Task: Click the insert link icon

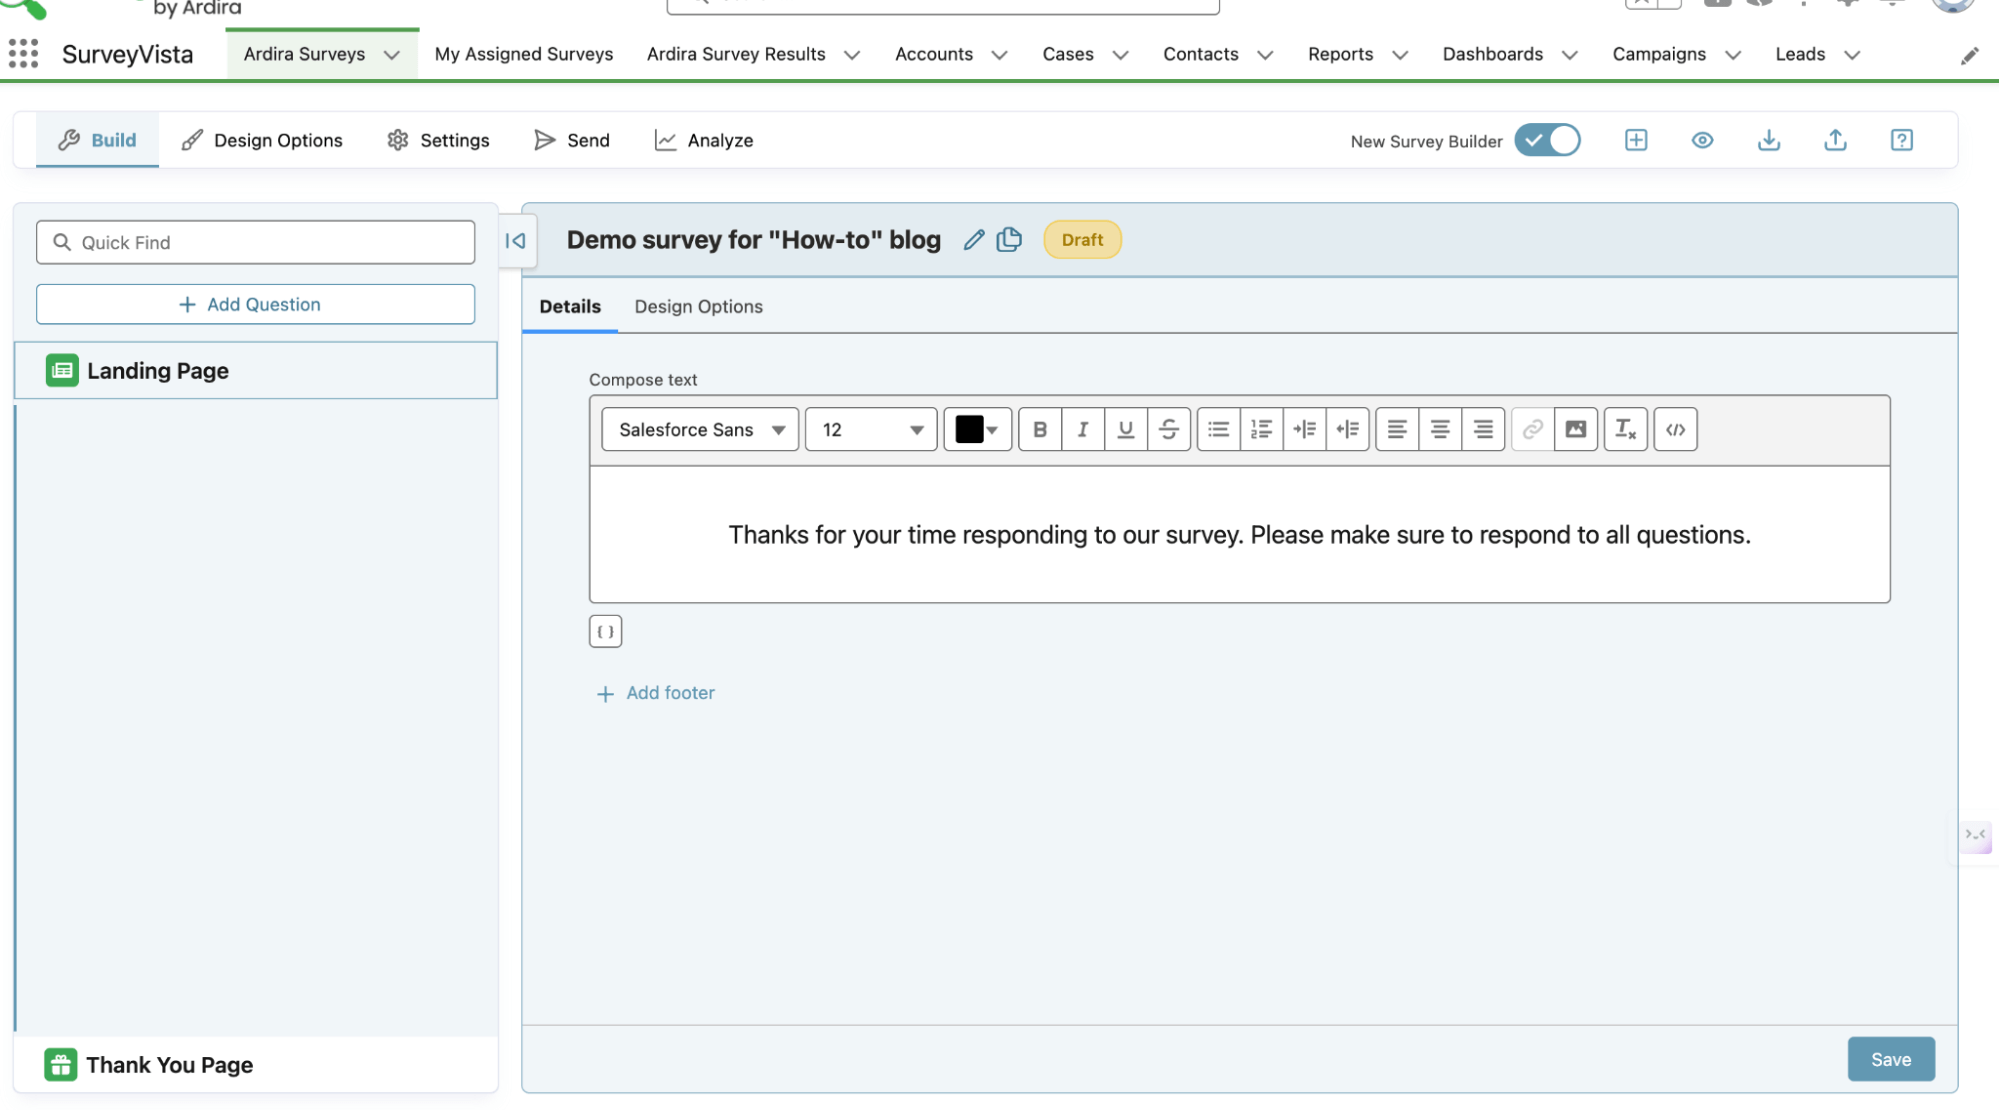Action: [x=1532, y=429]
